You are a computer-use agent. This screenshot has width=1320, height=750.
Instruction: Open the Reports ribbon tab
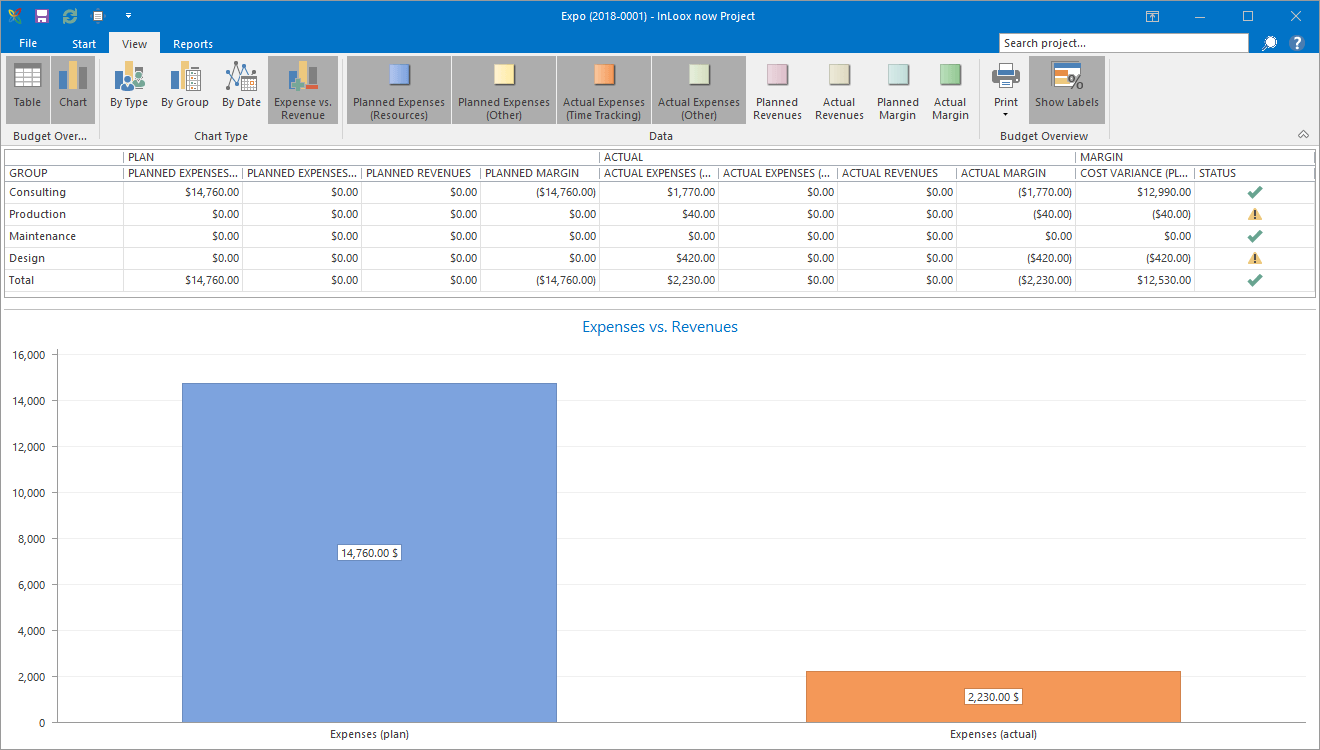[193, 43]
